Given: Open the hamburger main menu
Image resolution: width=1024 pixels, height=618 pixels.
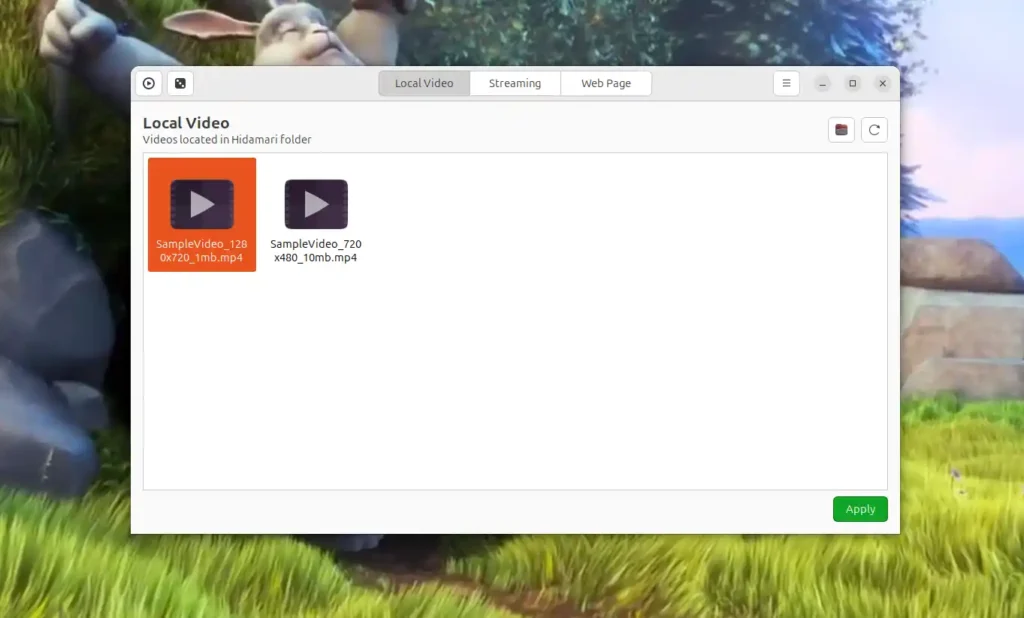Looking at the screenshot, I should 786,84.
